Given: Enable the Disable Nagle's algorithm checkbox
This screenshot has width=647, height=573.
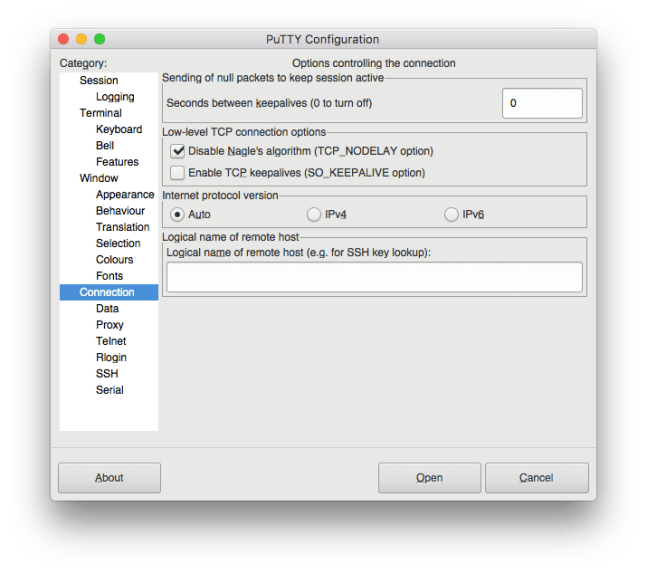Looking at the screenshot, I should tap(179, 151).
